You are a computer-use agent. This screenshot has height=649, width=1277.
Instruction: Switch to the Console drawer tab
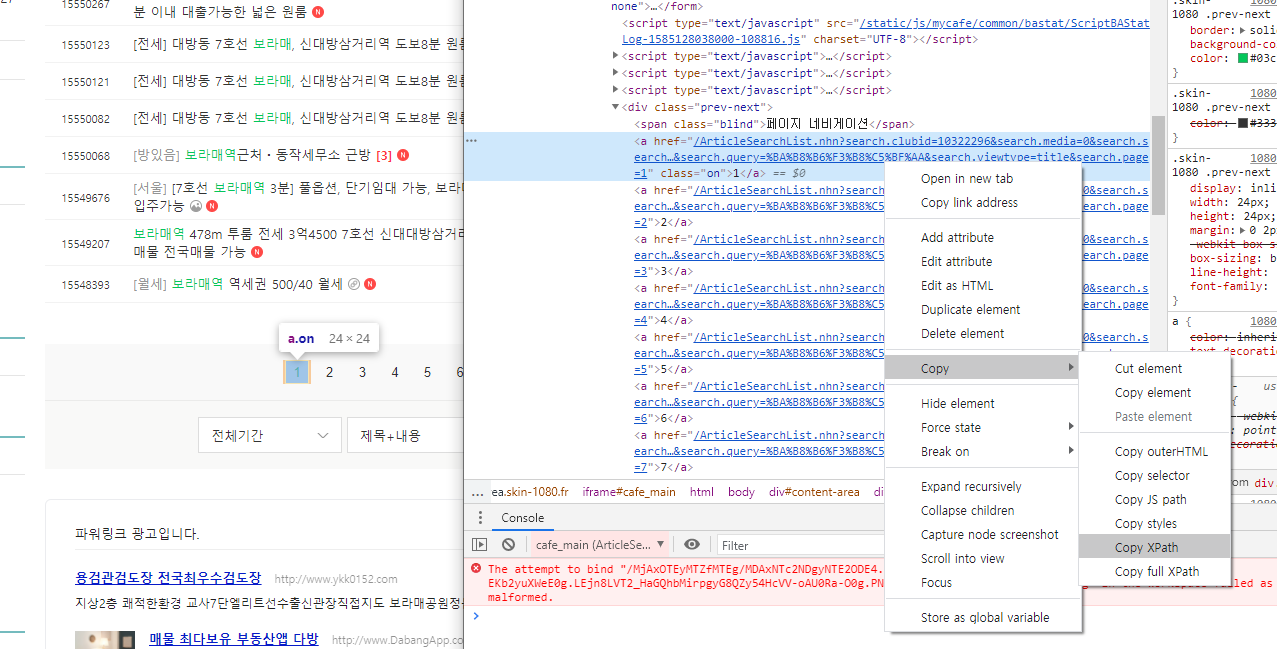[522, 517]
